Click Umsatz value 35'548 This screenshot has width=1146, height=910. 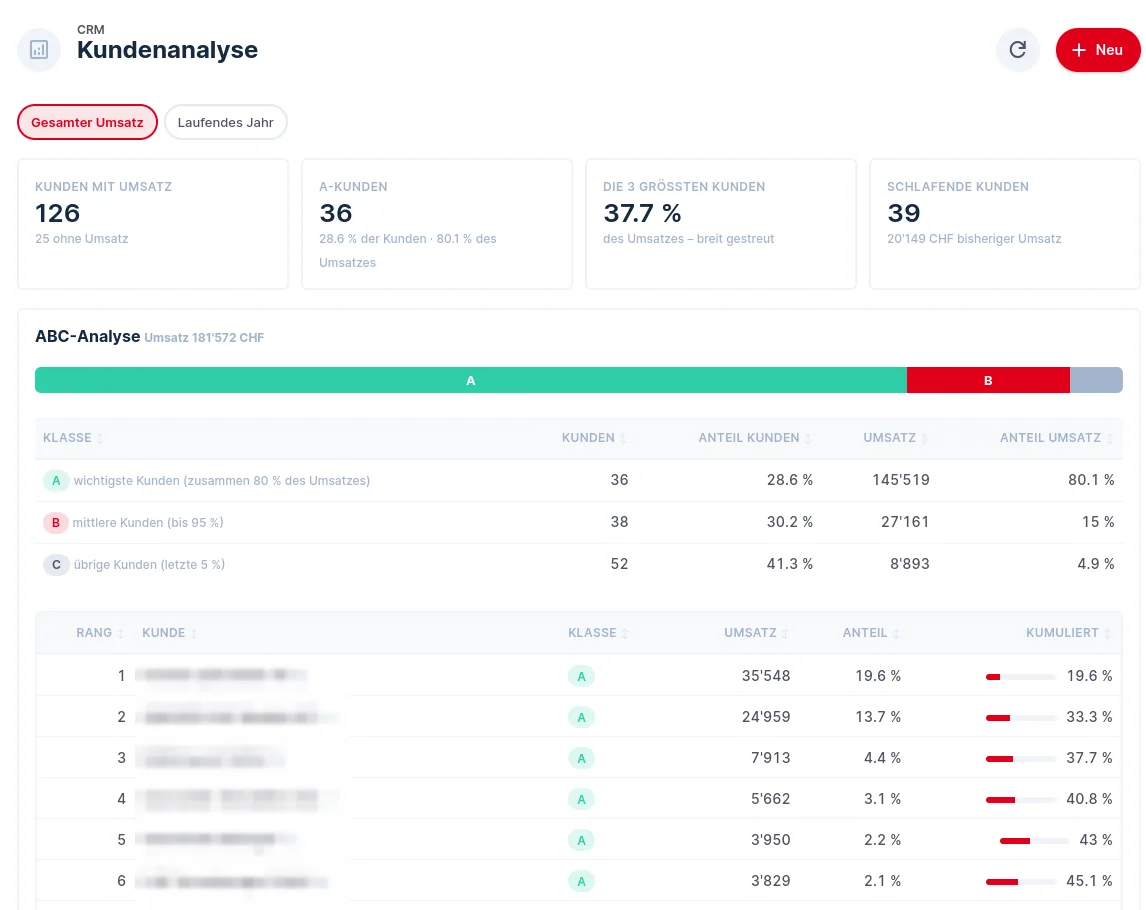point(766,676)
